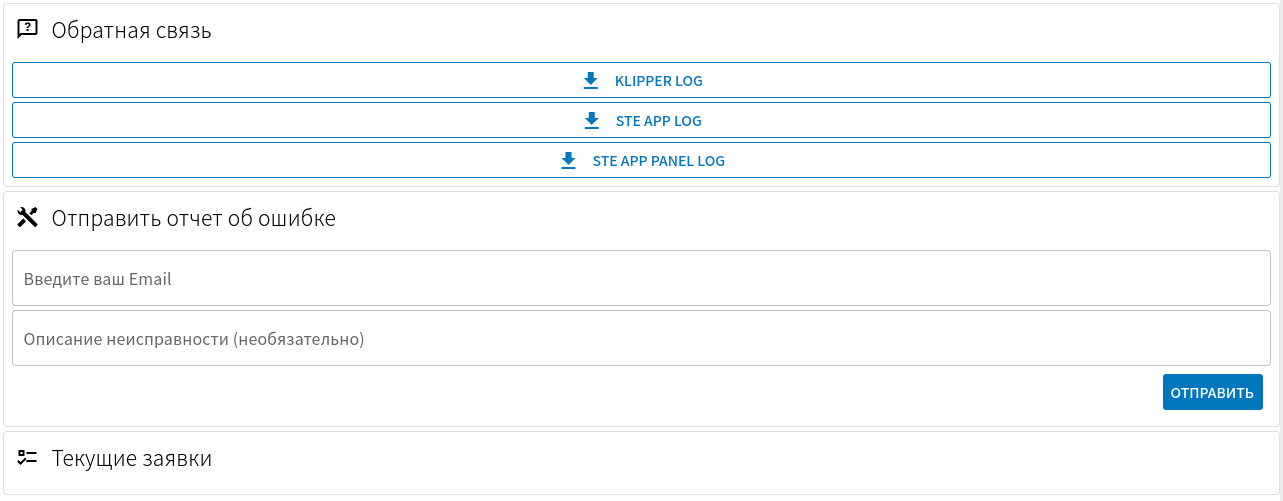Click the Обратная связь heading
The image size is (1283, 501).
click(131, 31)
